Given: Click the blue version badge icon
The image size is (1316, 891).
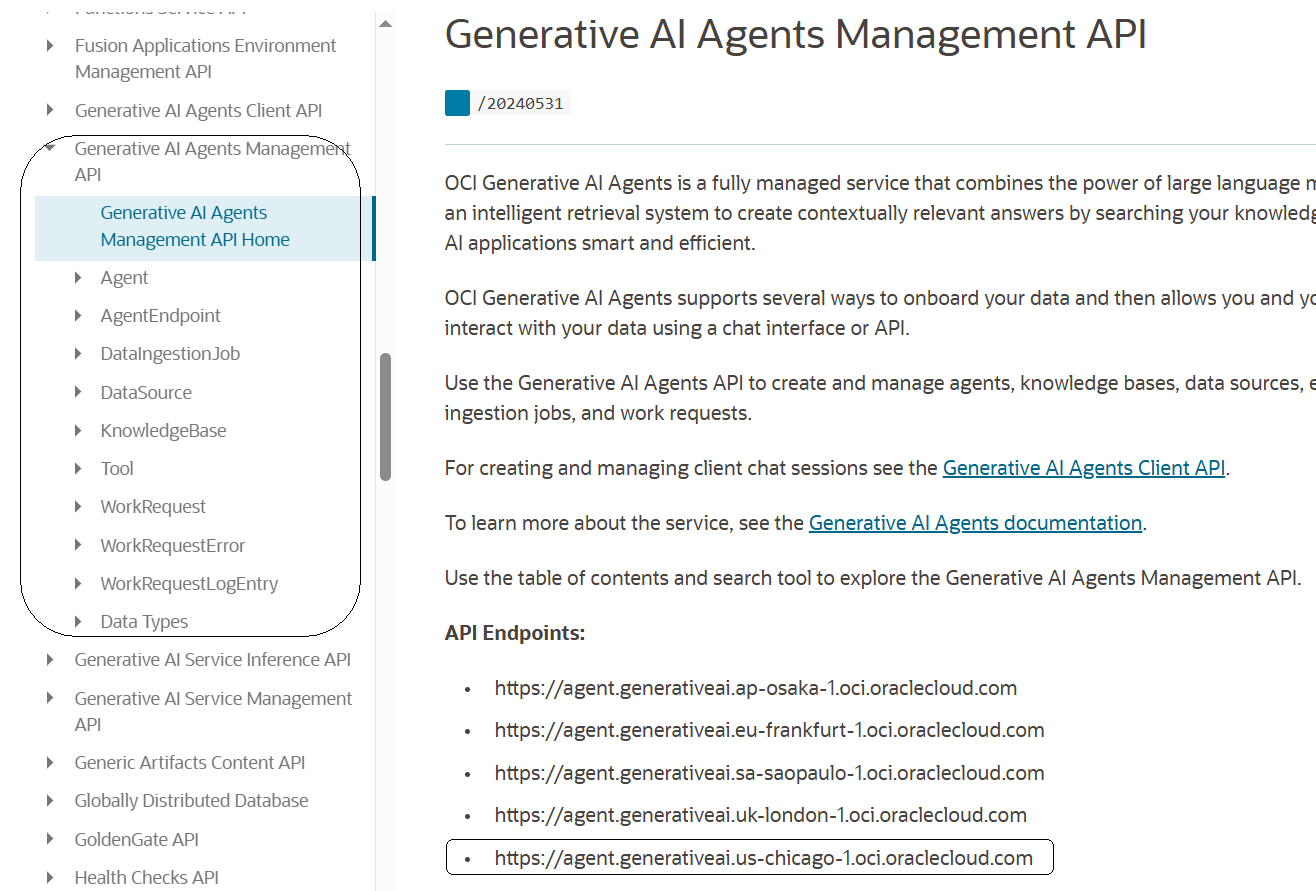Looking at the screenshot, I should (x=457, y=103).
